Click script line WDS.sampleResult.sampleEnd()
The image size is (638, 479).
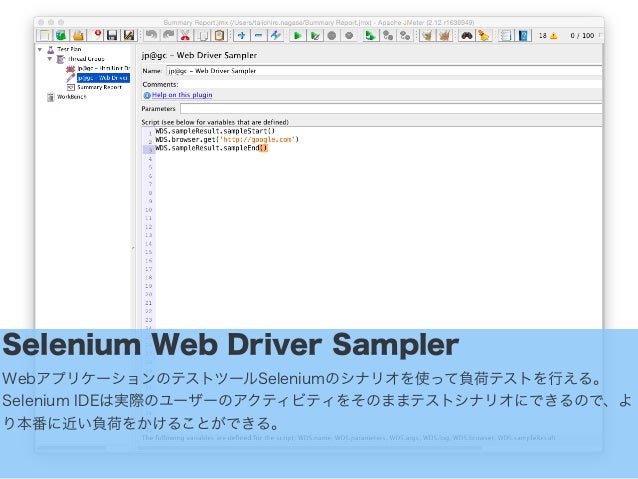pyautogui.click(x=212, y=148)
